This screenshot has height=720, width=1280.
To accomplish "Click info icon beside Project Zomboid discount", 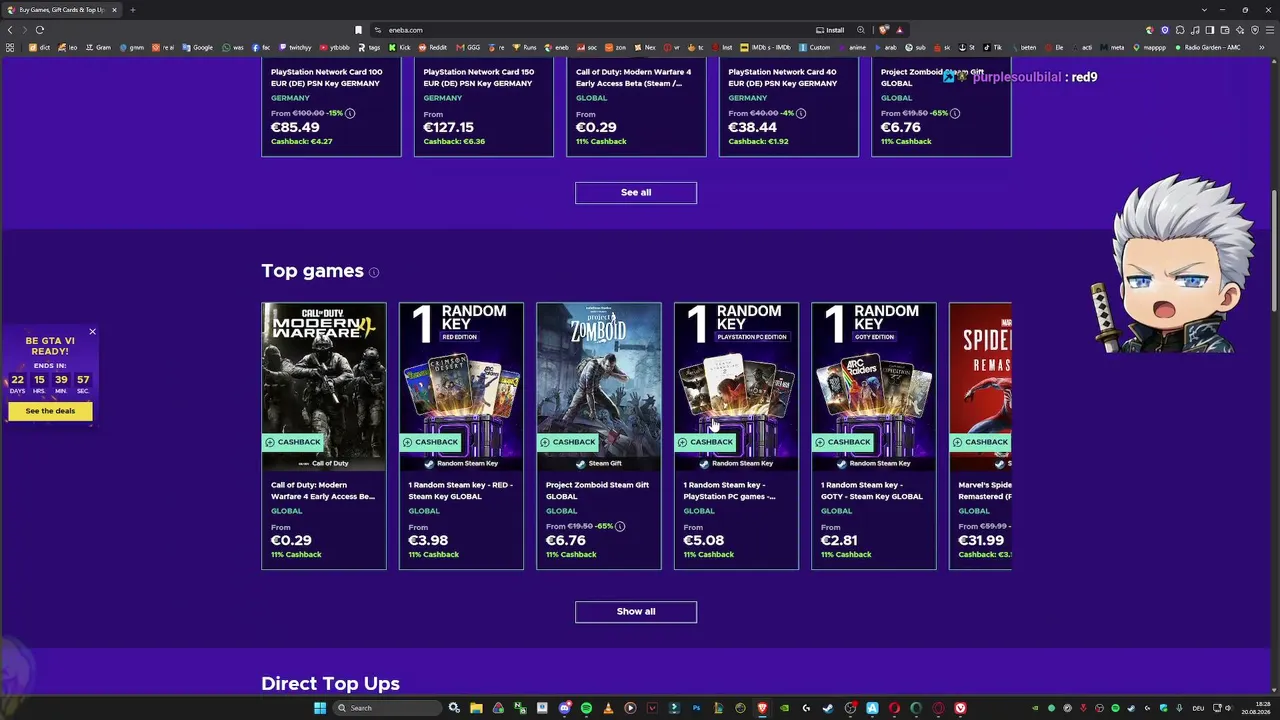I will tap(620, 526).
